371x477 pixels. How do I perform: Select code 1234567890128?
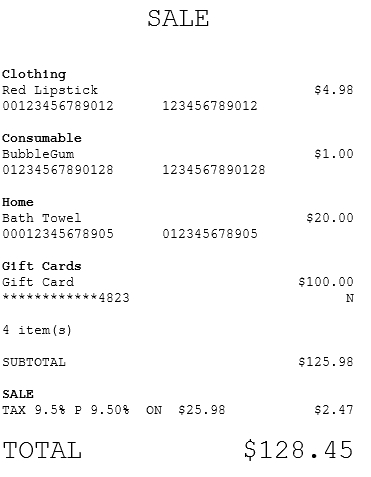pyautogui.click(x=214, y=170)
